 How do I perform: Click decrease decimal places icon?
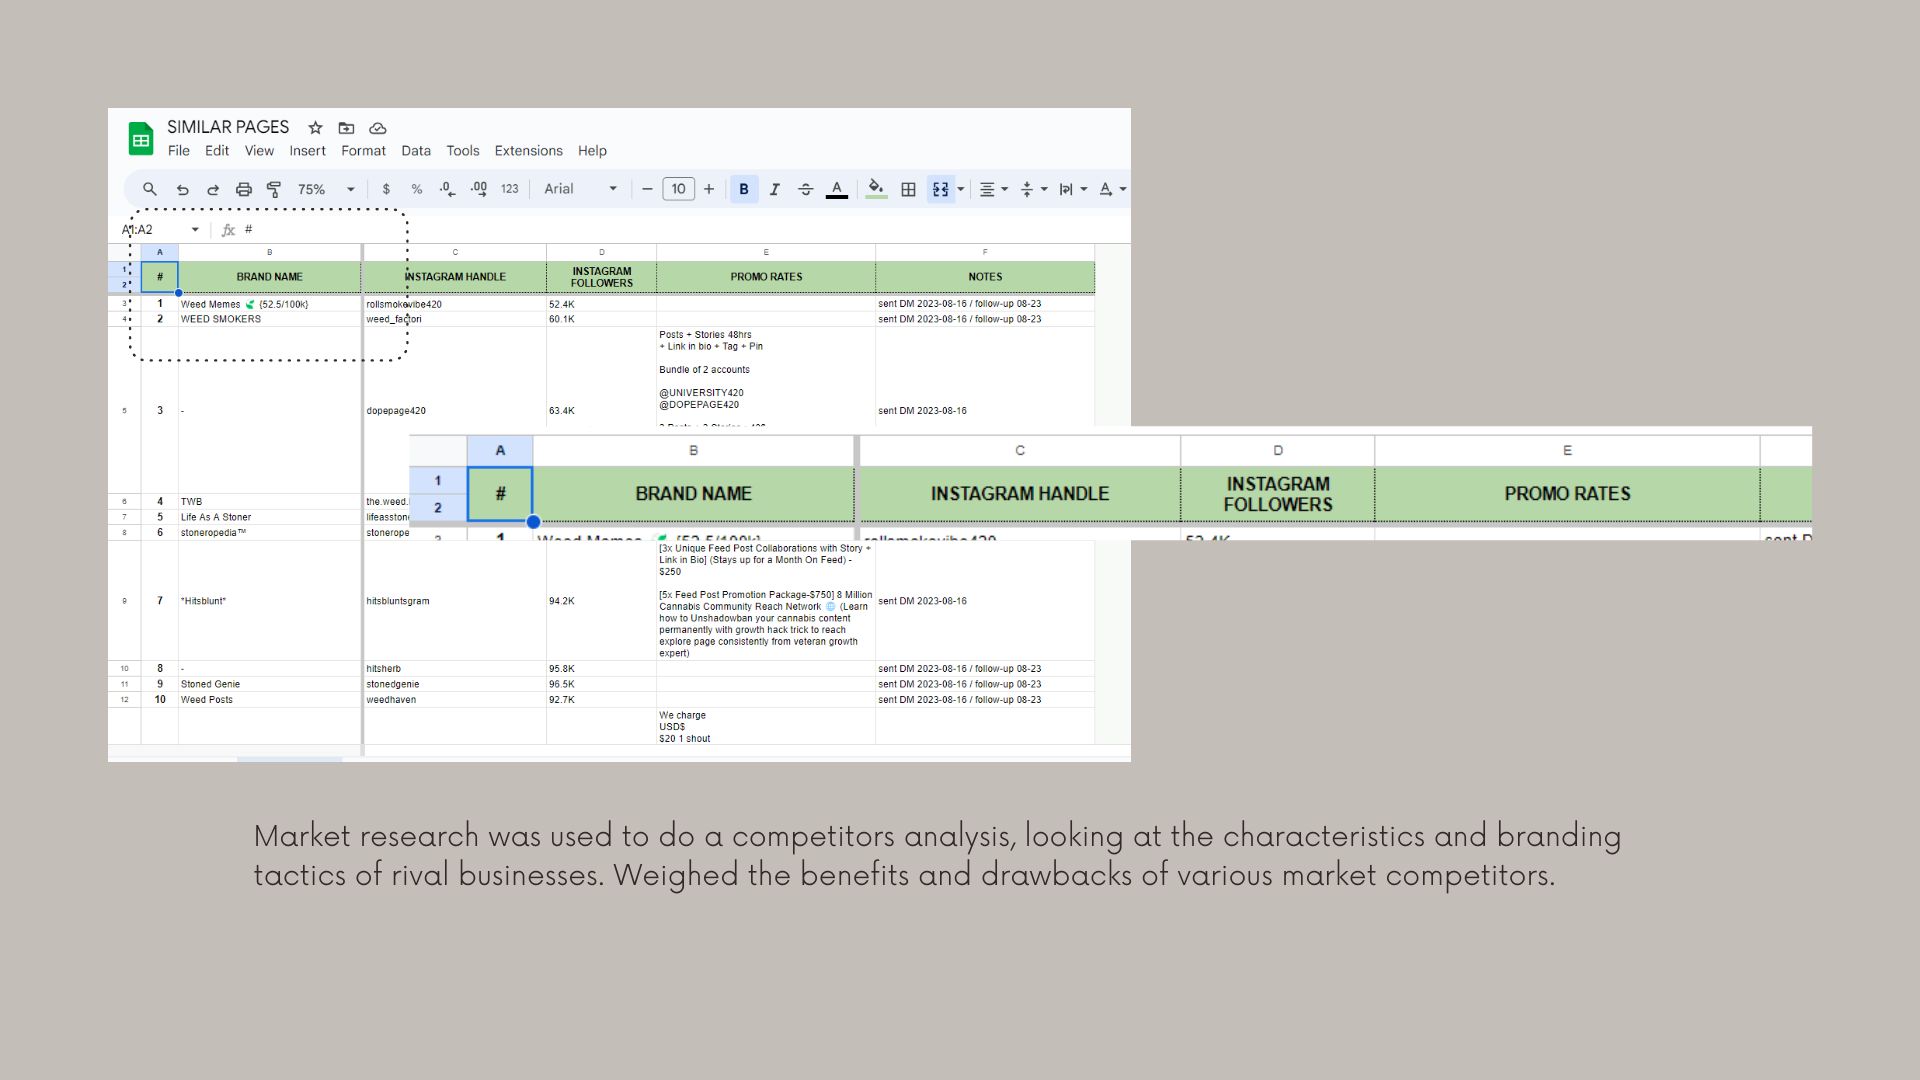point(447,189)
